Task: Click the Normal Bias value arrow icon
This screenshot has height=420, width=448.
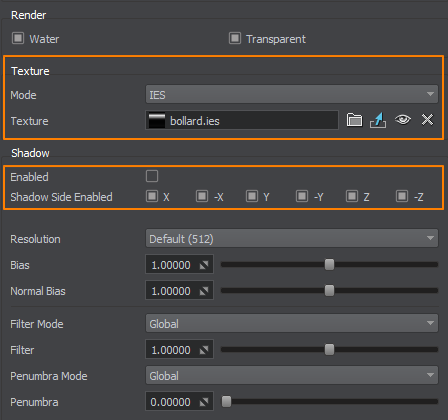Action: 204,291
